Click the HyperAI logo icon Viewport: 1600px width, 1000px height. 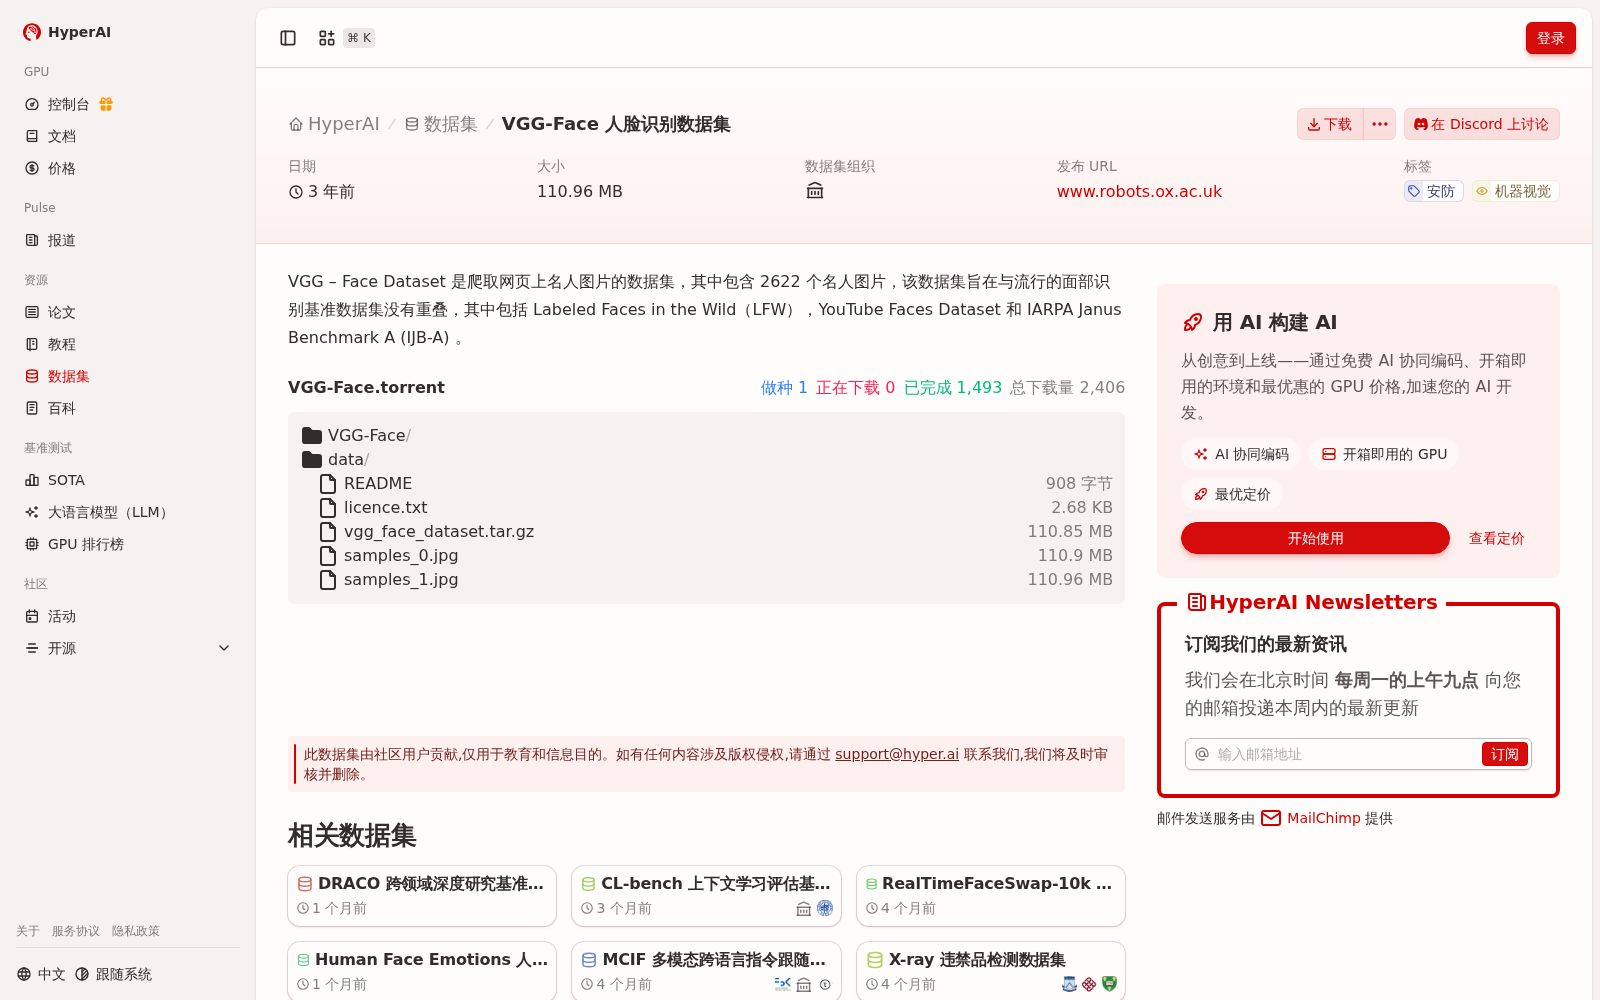point(32,32)
